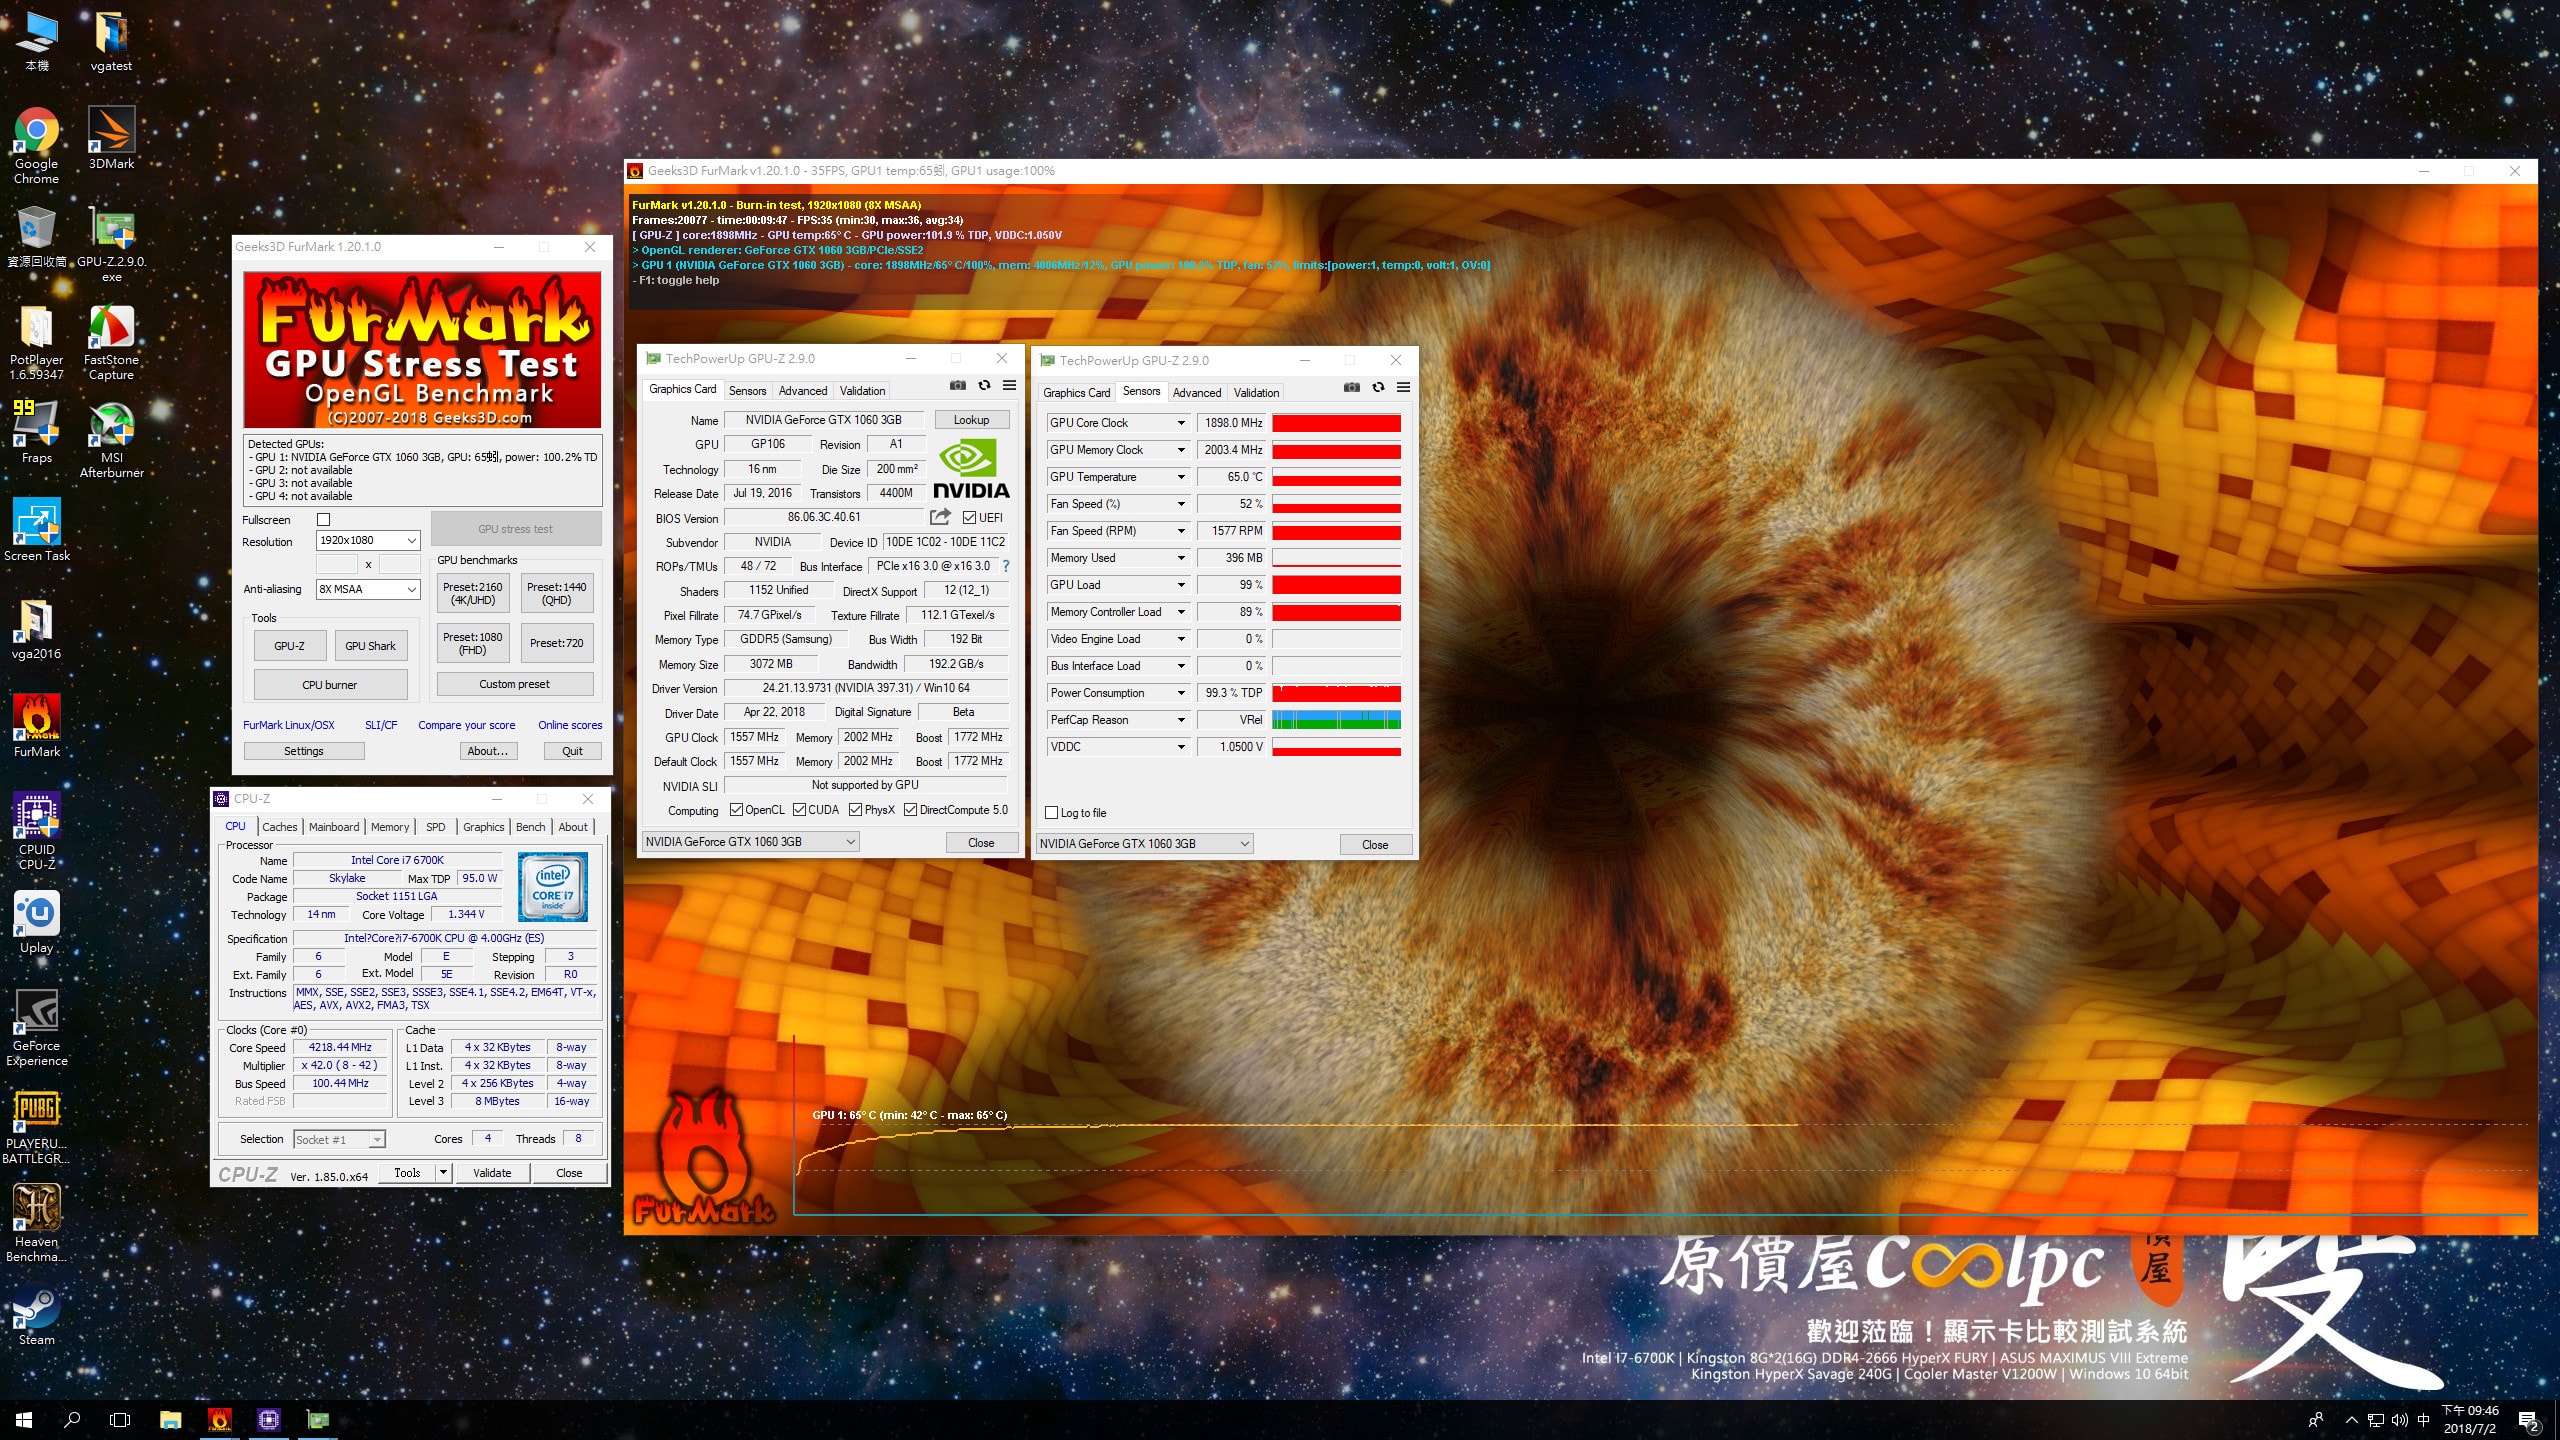Click the Intel Core i7 logo in CPU-Z
The height and width of the screenshot is (1440, 2560).
(x=553, y=886)
